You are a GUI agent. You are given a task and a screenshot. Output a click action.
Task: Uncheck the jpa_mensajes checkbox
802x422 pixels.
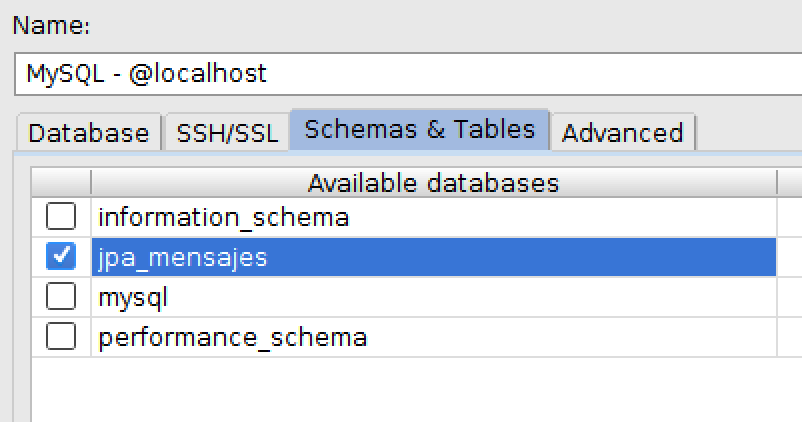tap(61, 256)
